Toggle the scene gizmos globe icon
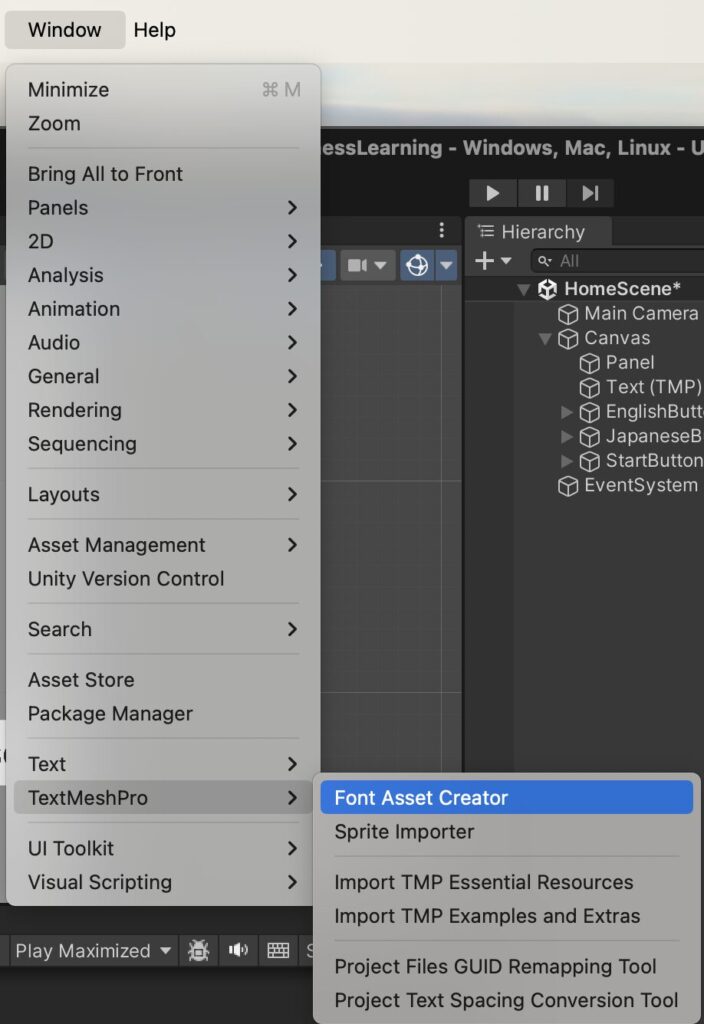704x1024 pixels. [x=417, y=265]
